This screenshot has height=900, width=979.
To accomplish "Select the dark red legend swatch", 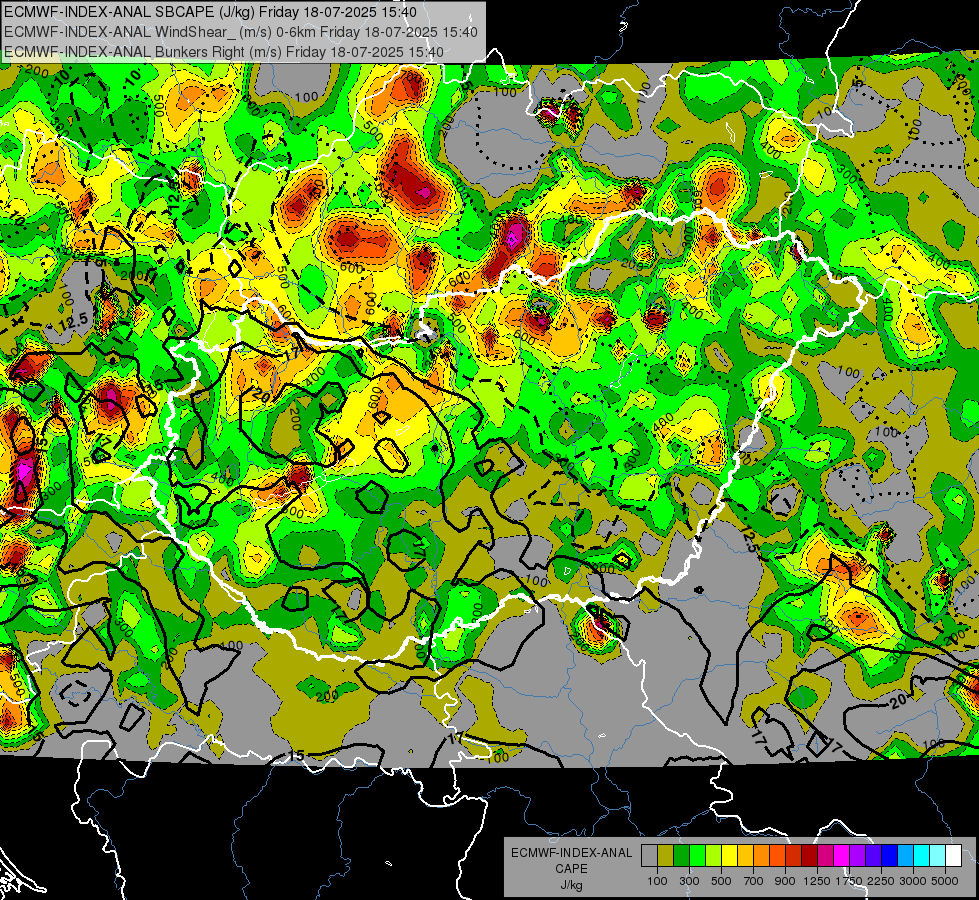I will (x=809, y=855).
